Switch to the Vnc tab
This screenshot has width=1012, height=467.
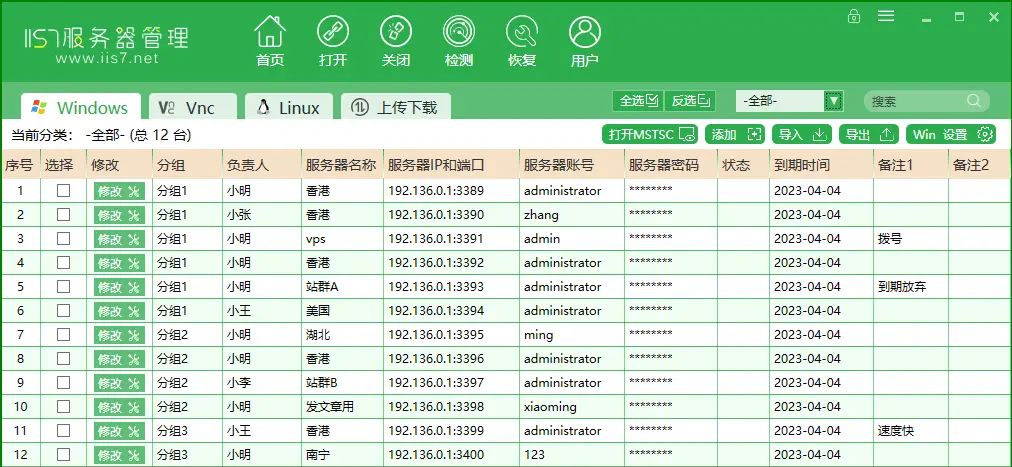coord(193,107)
